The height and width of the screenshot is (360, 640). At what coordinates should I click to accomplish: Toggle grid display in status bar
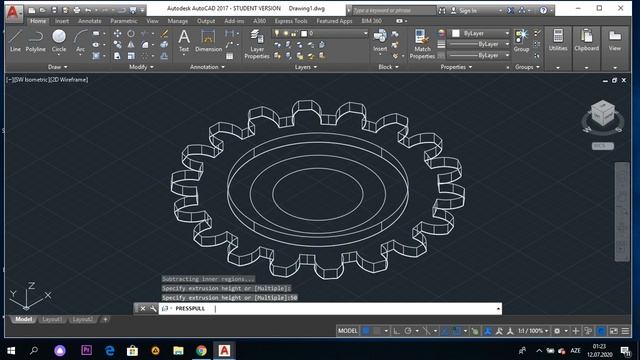point(366,331)
